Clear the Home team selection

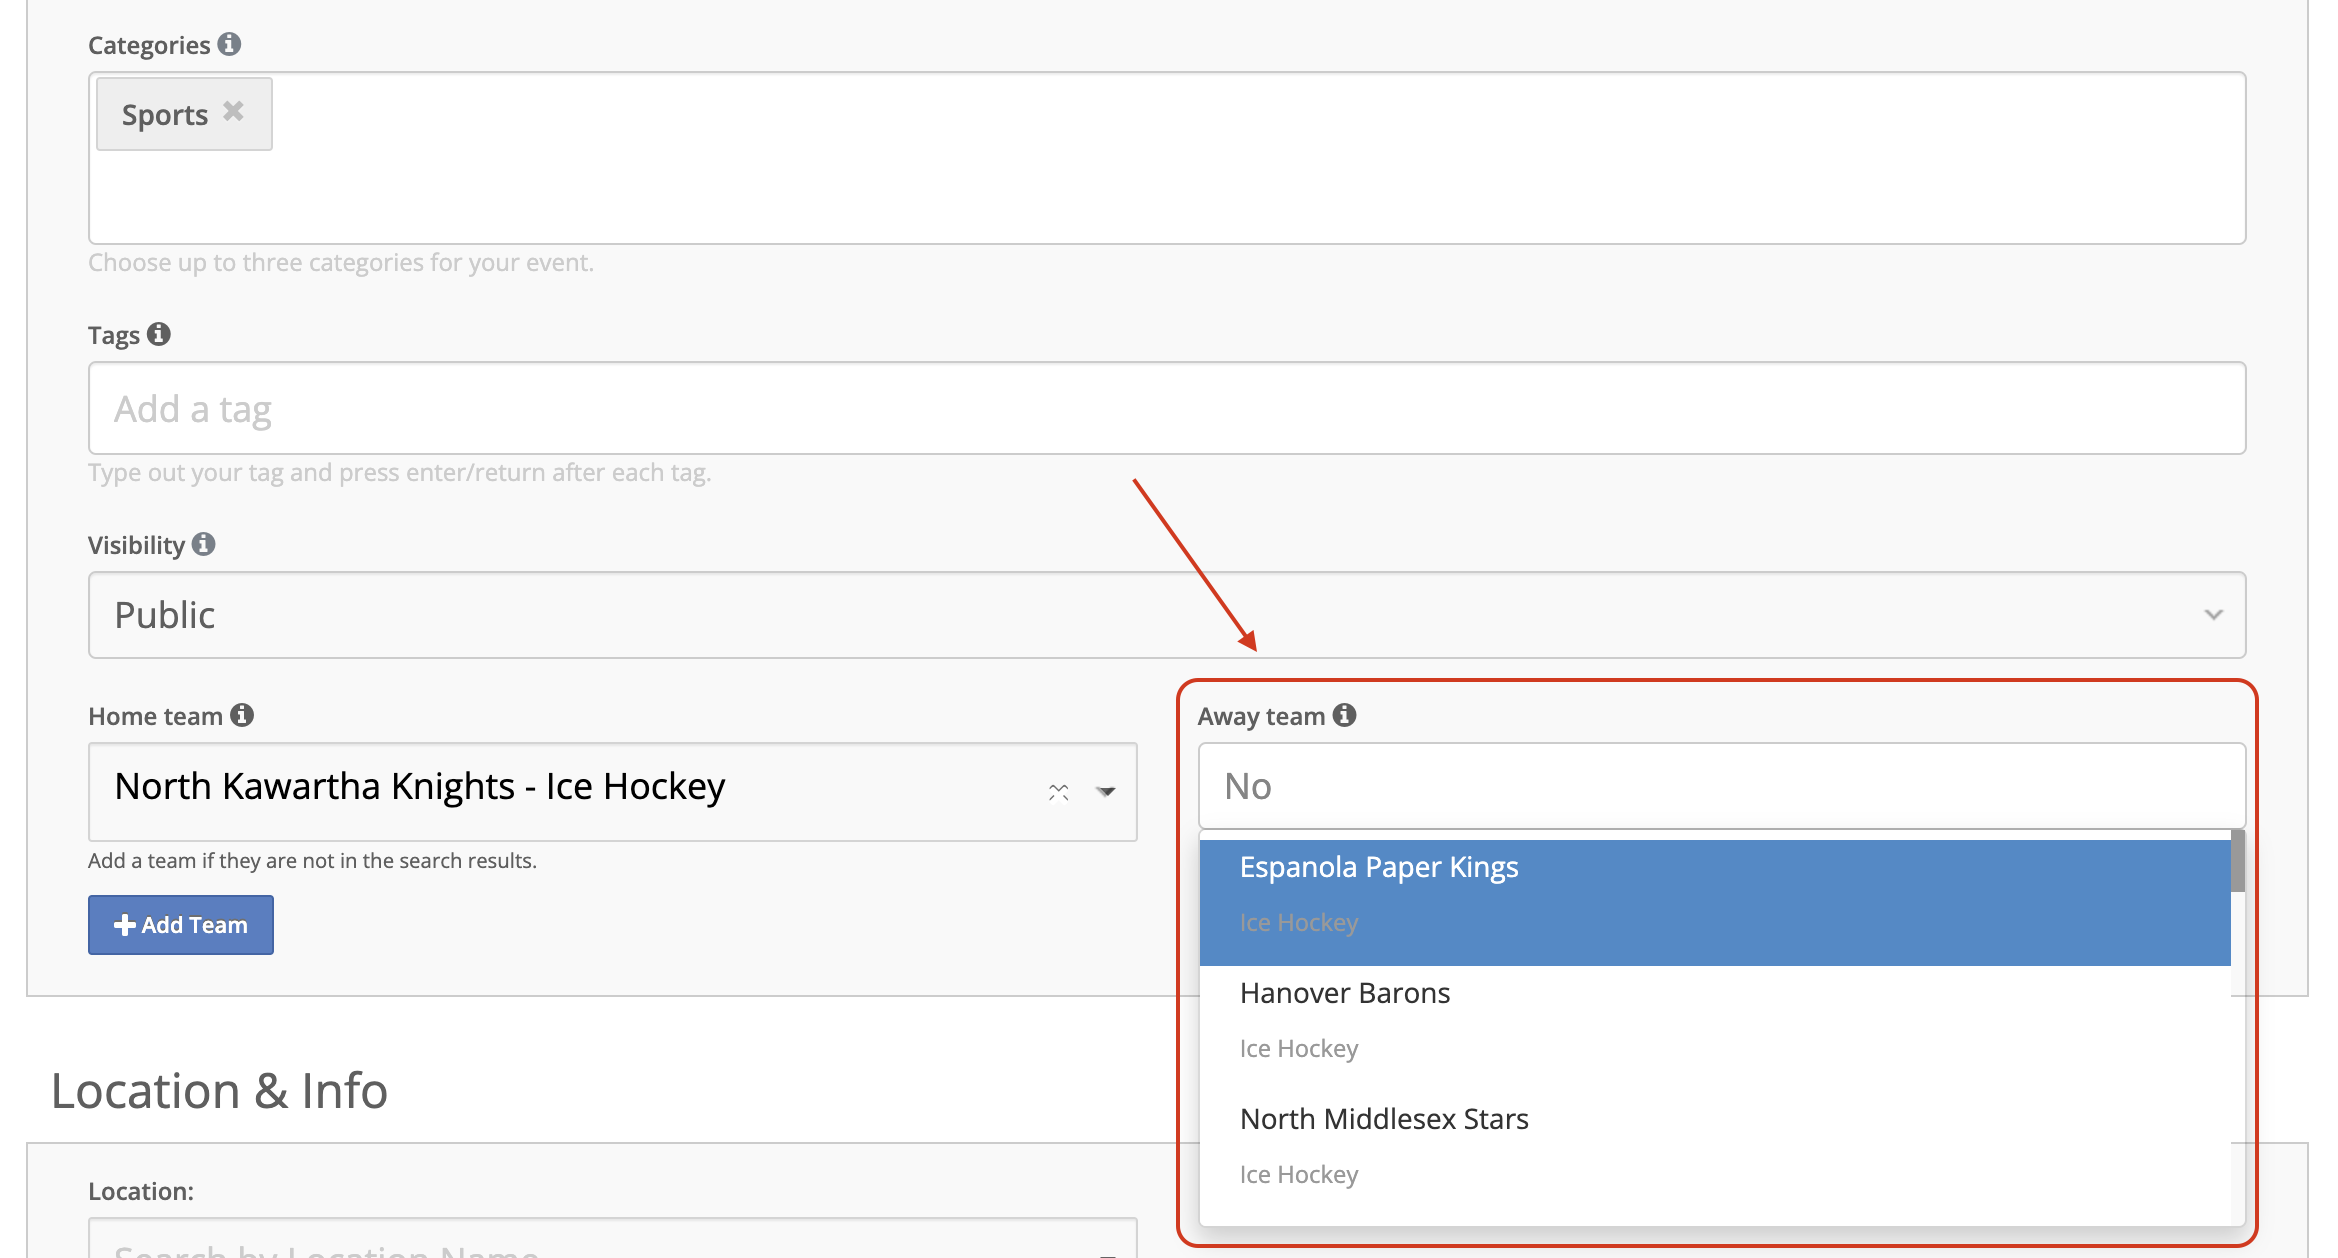click(x=1059, y=792)
